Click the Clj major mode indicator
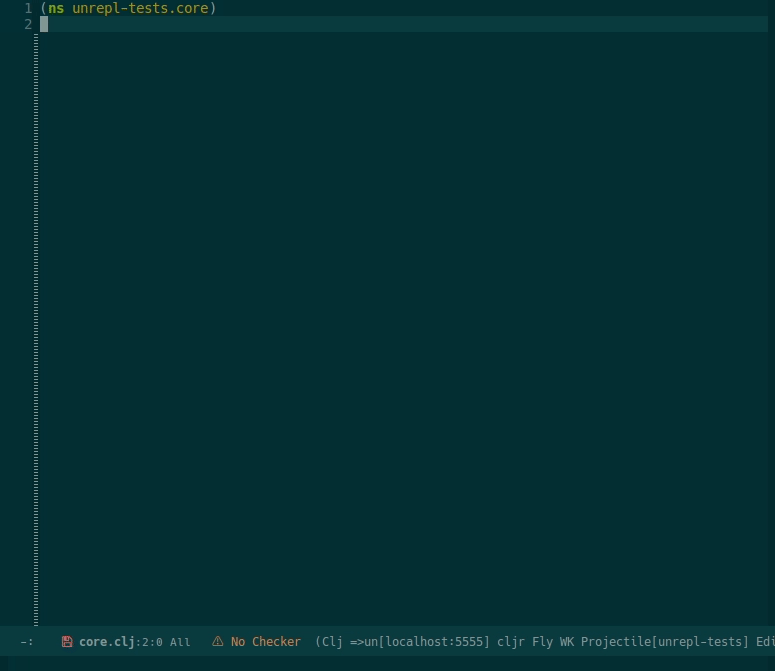775x671 pixels. point(332,642)
